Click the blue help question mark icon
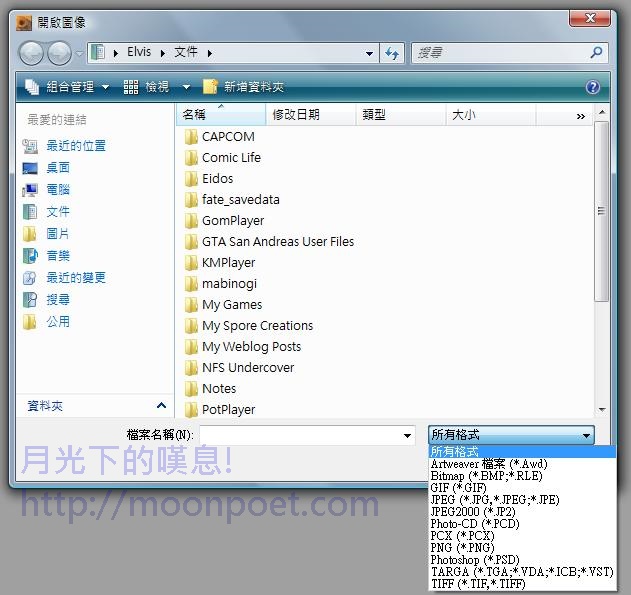The height and width of the screenshot is (595, 631). 593,87
